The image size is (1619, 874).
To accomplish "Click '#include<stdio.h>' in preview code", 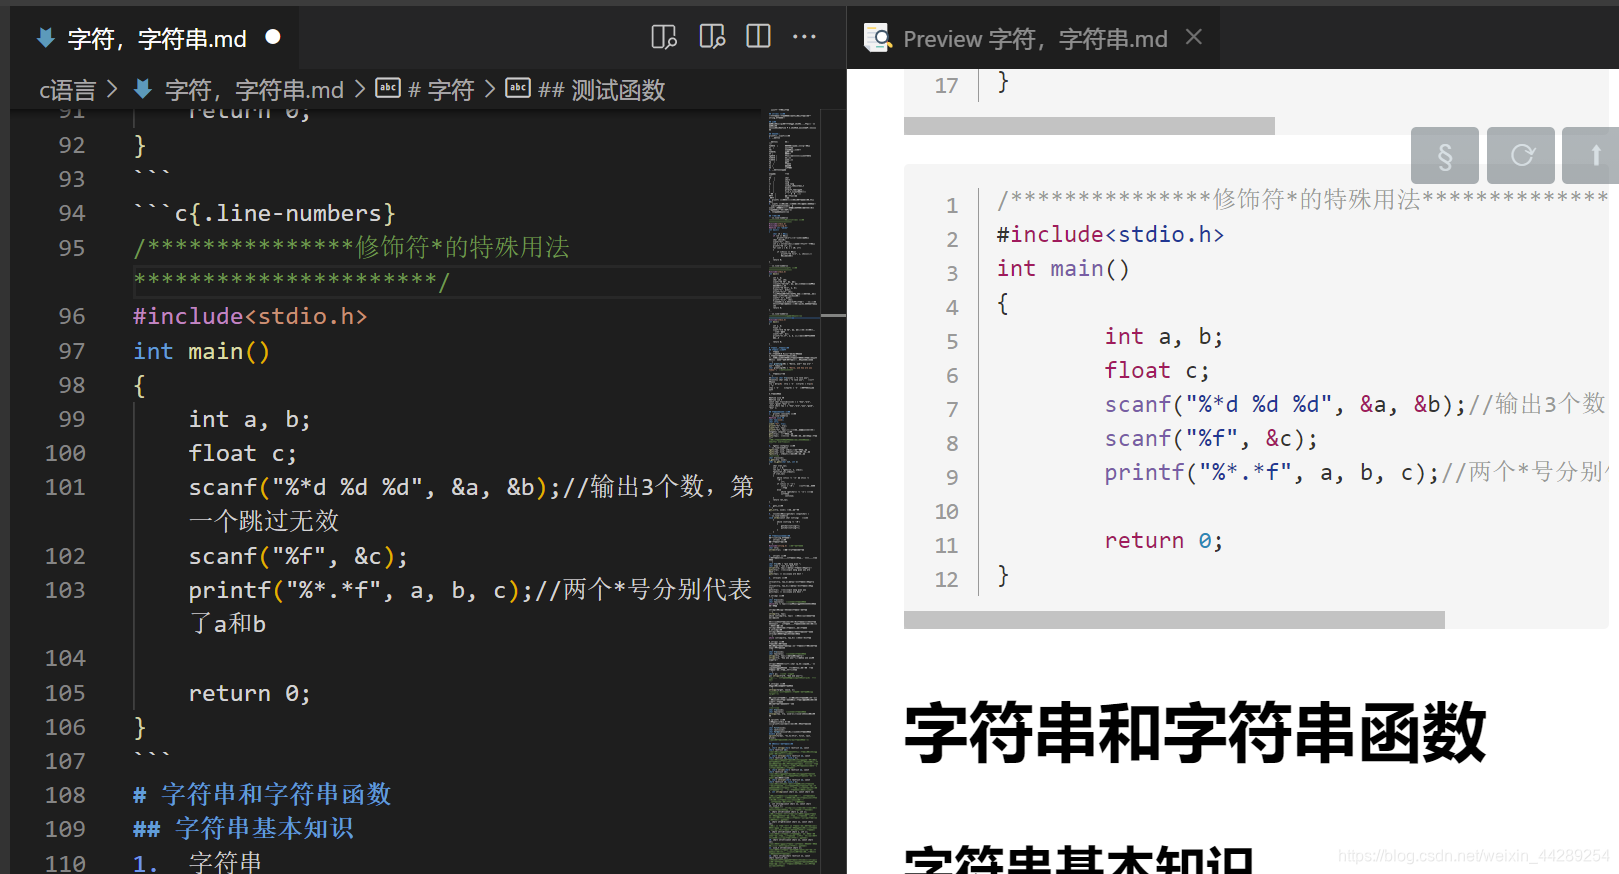I will point(1110,234).
